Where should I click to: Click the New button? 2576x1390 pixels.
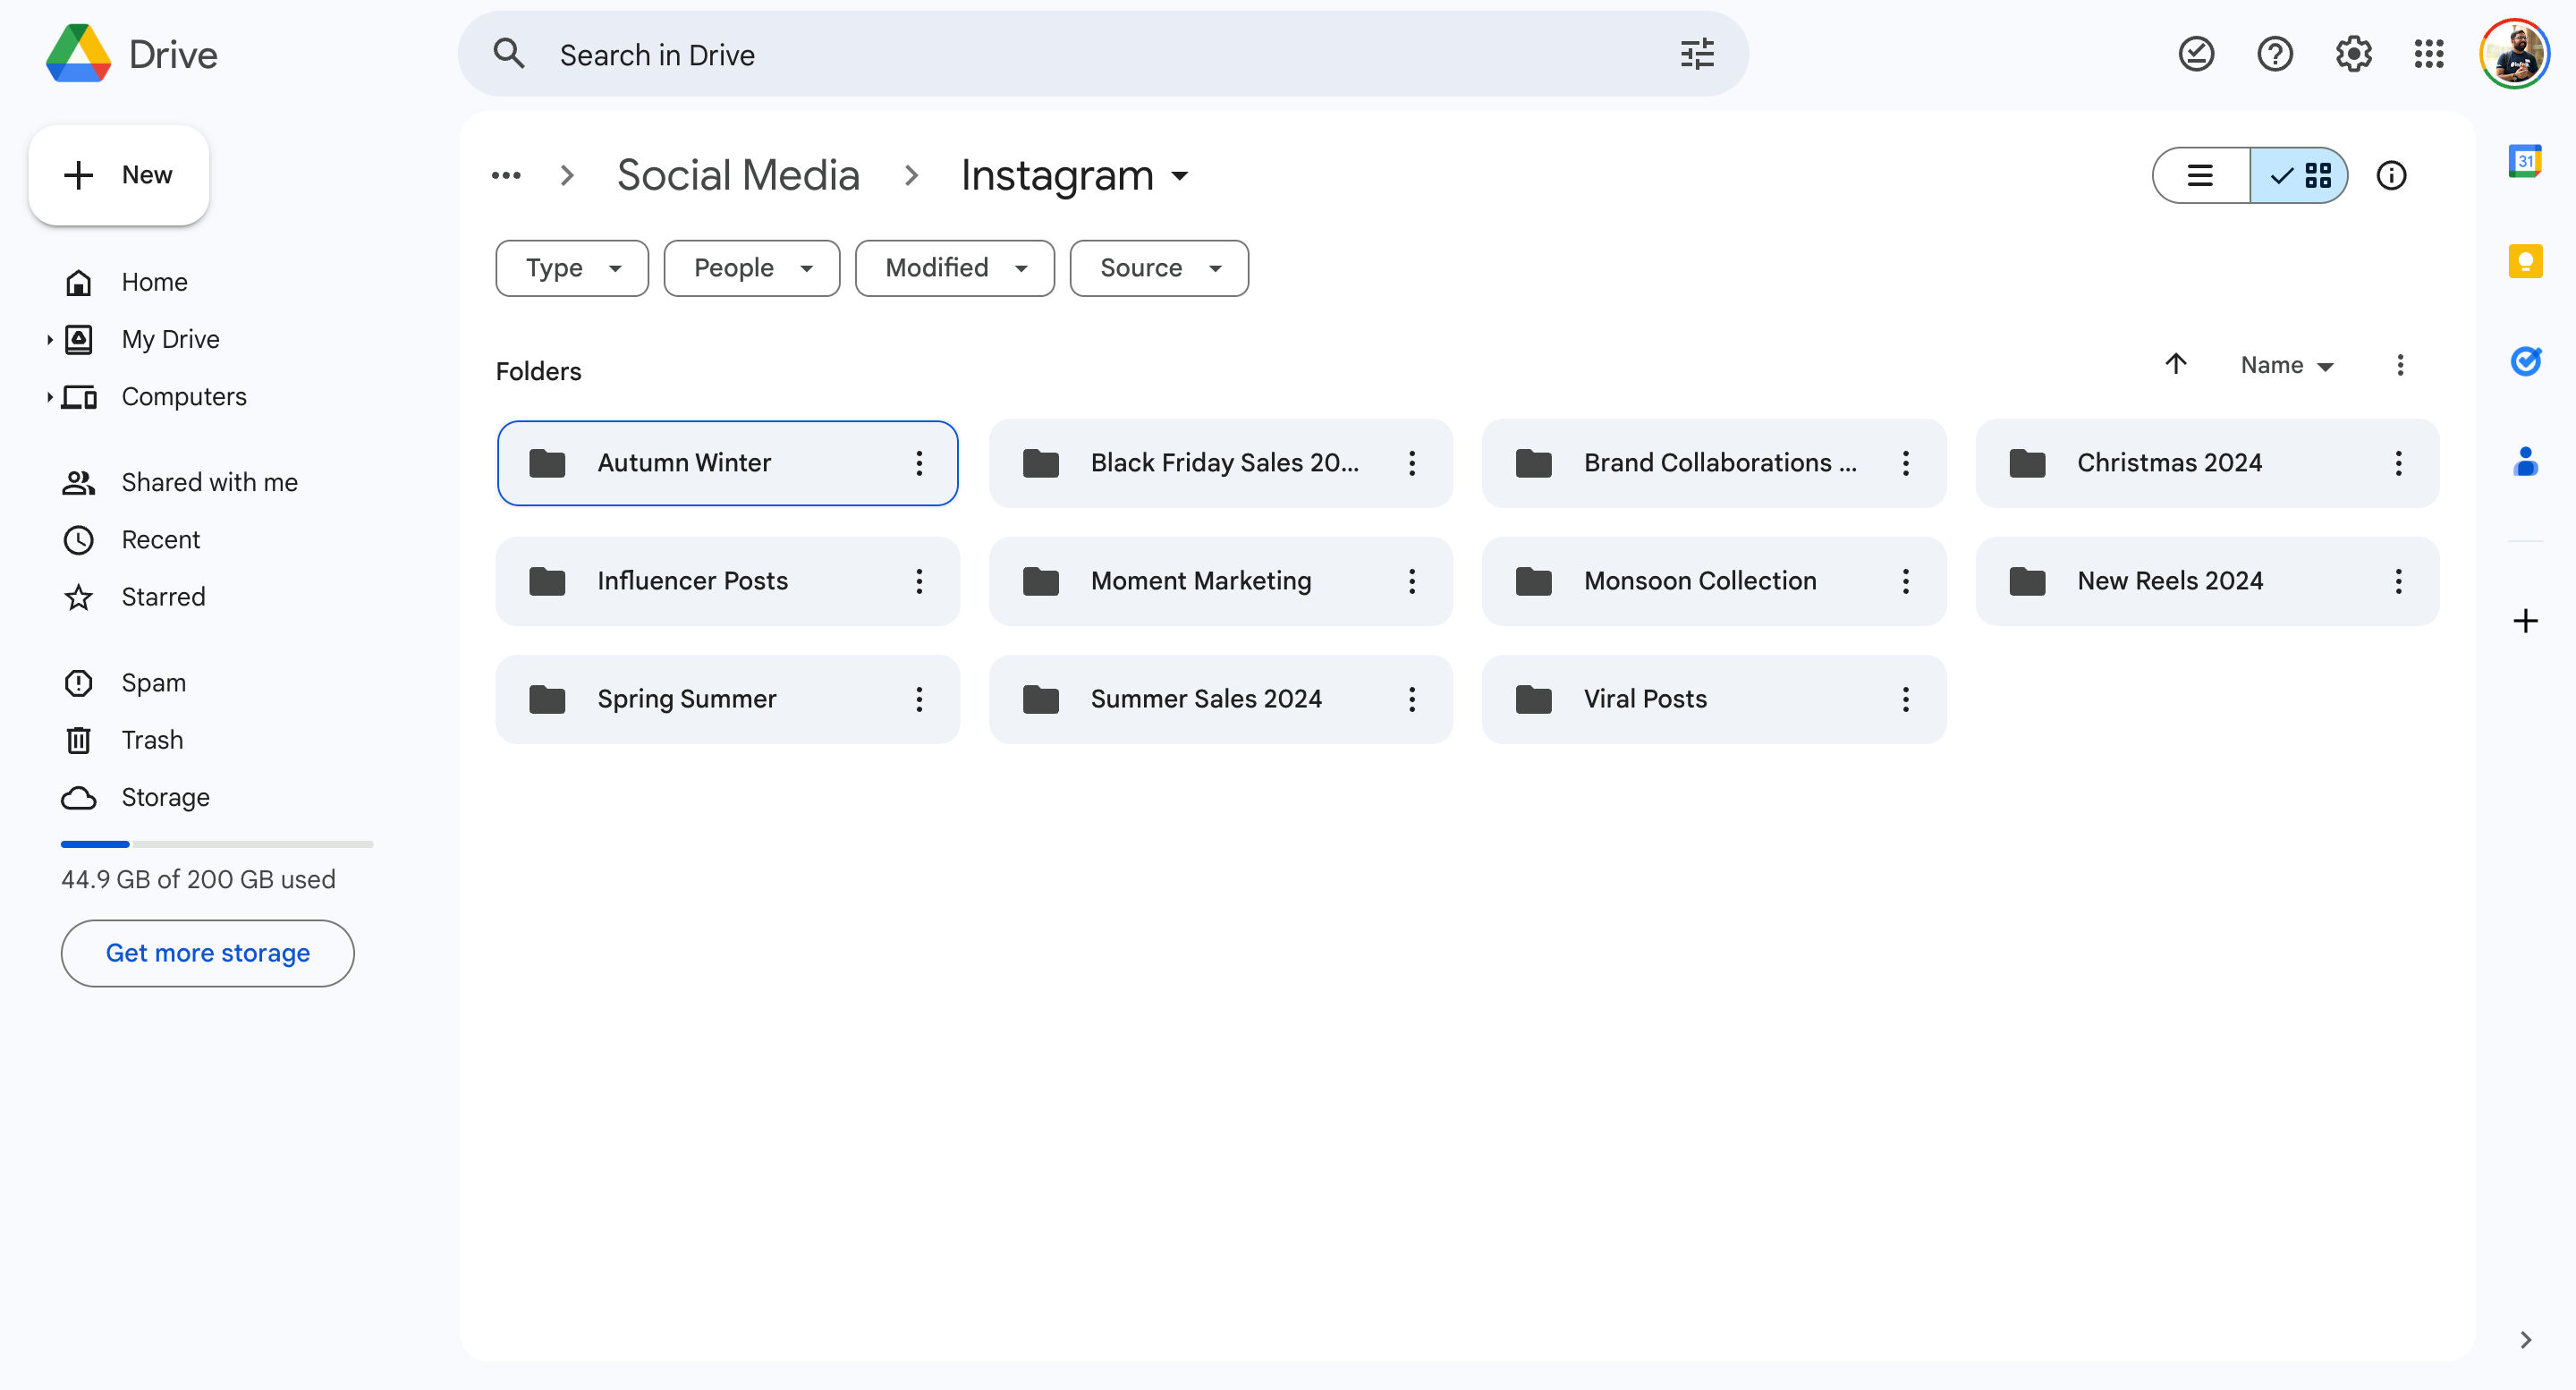pos(119,175)
